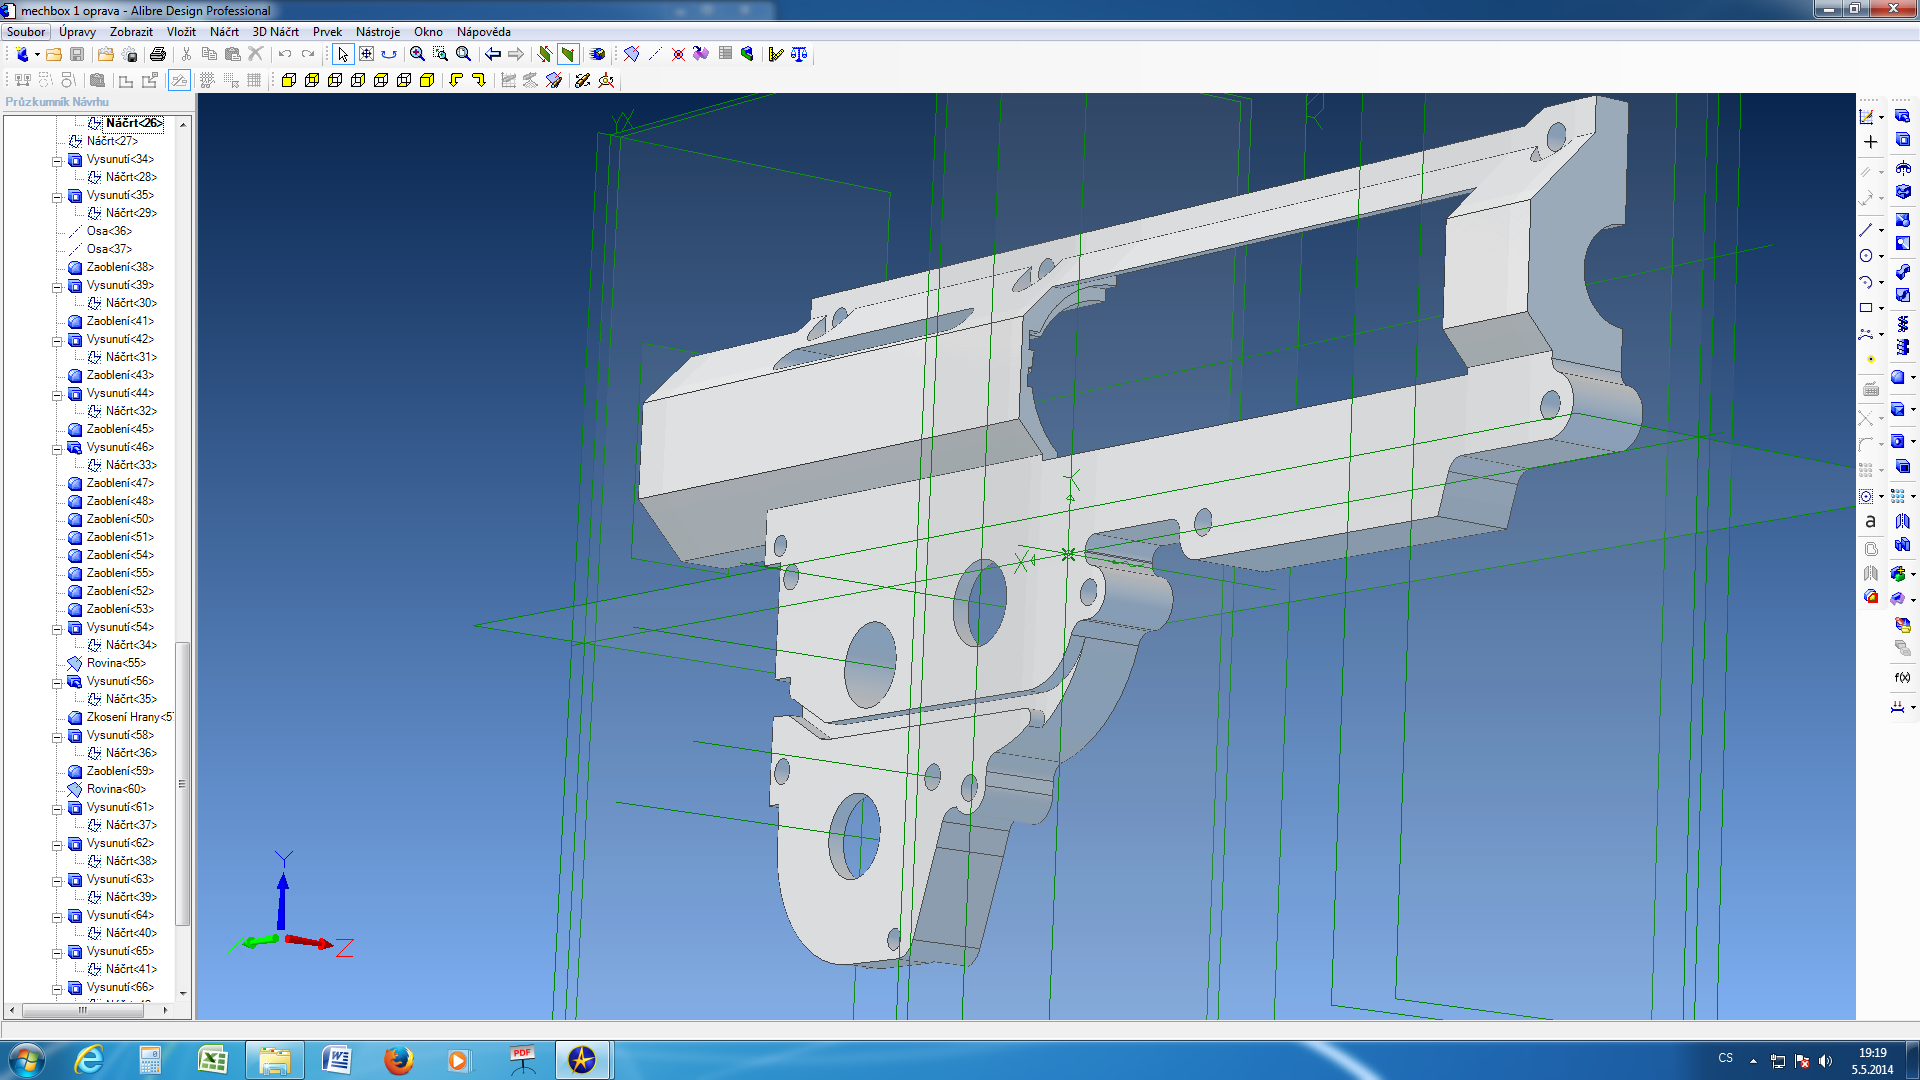Open the Nástroje menu
This screenshot has height=1080, width=1920.
[x=377, y=32]
